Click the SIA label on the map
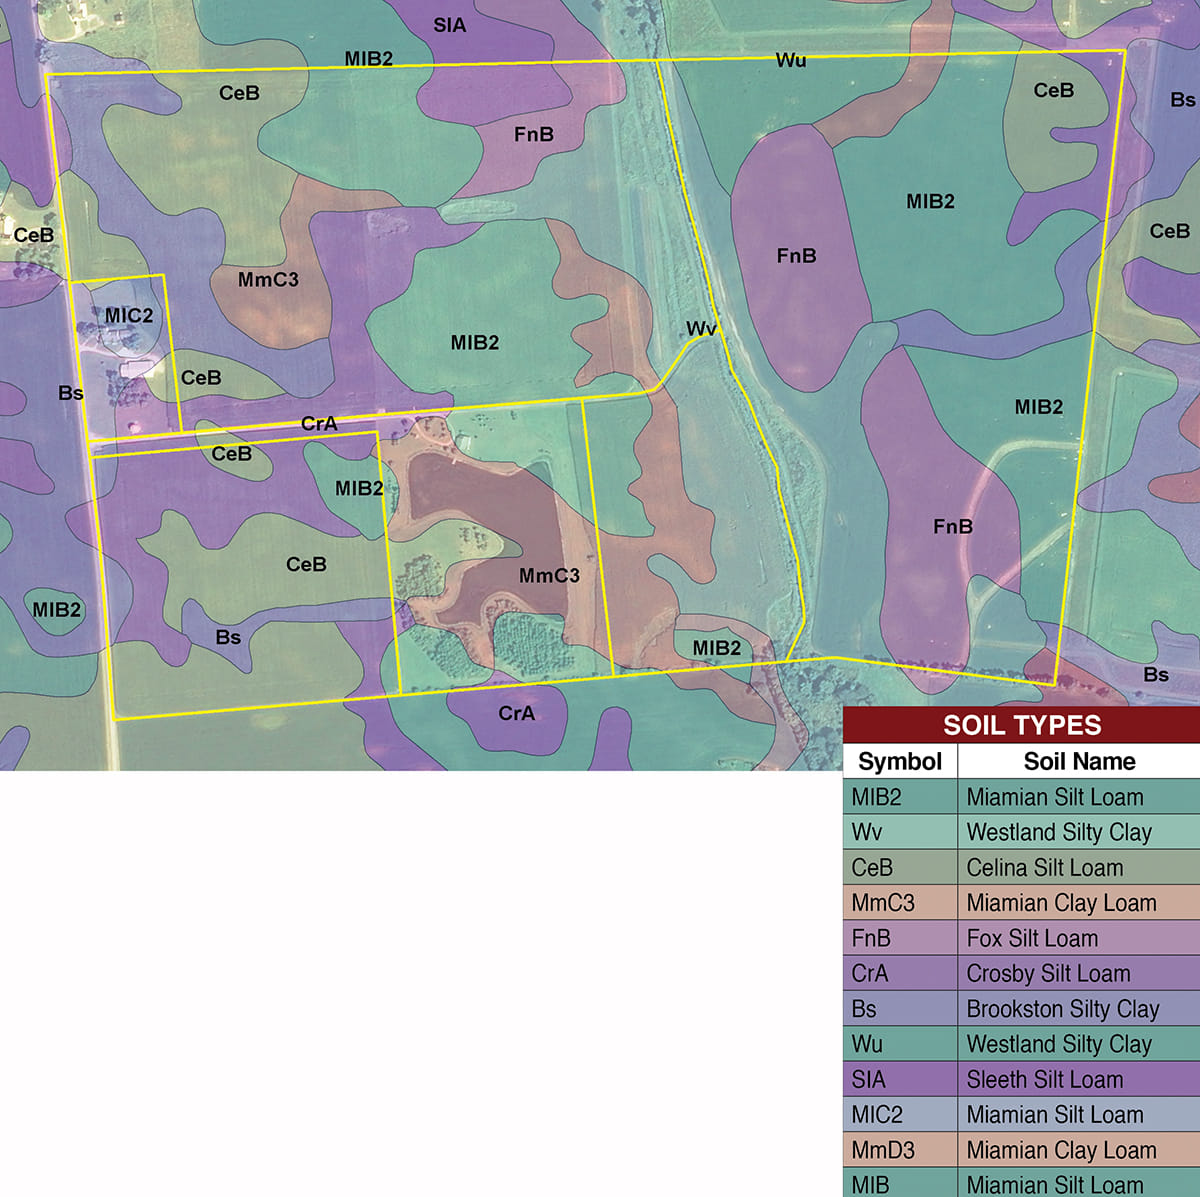 point(449,25)
